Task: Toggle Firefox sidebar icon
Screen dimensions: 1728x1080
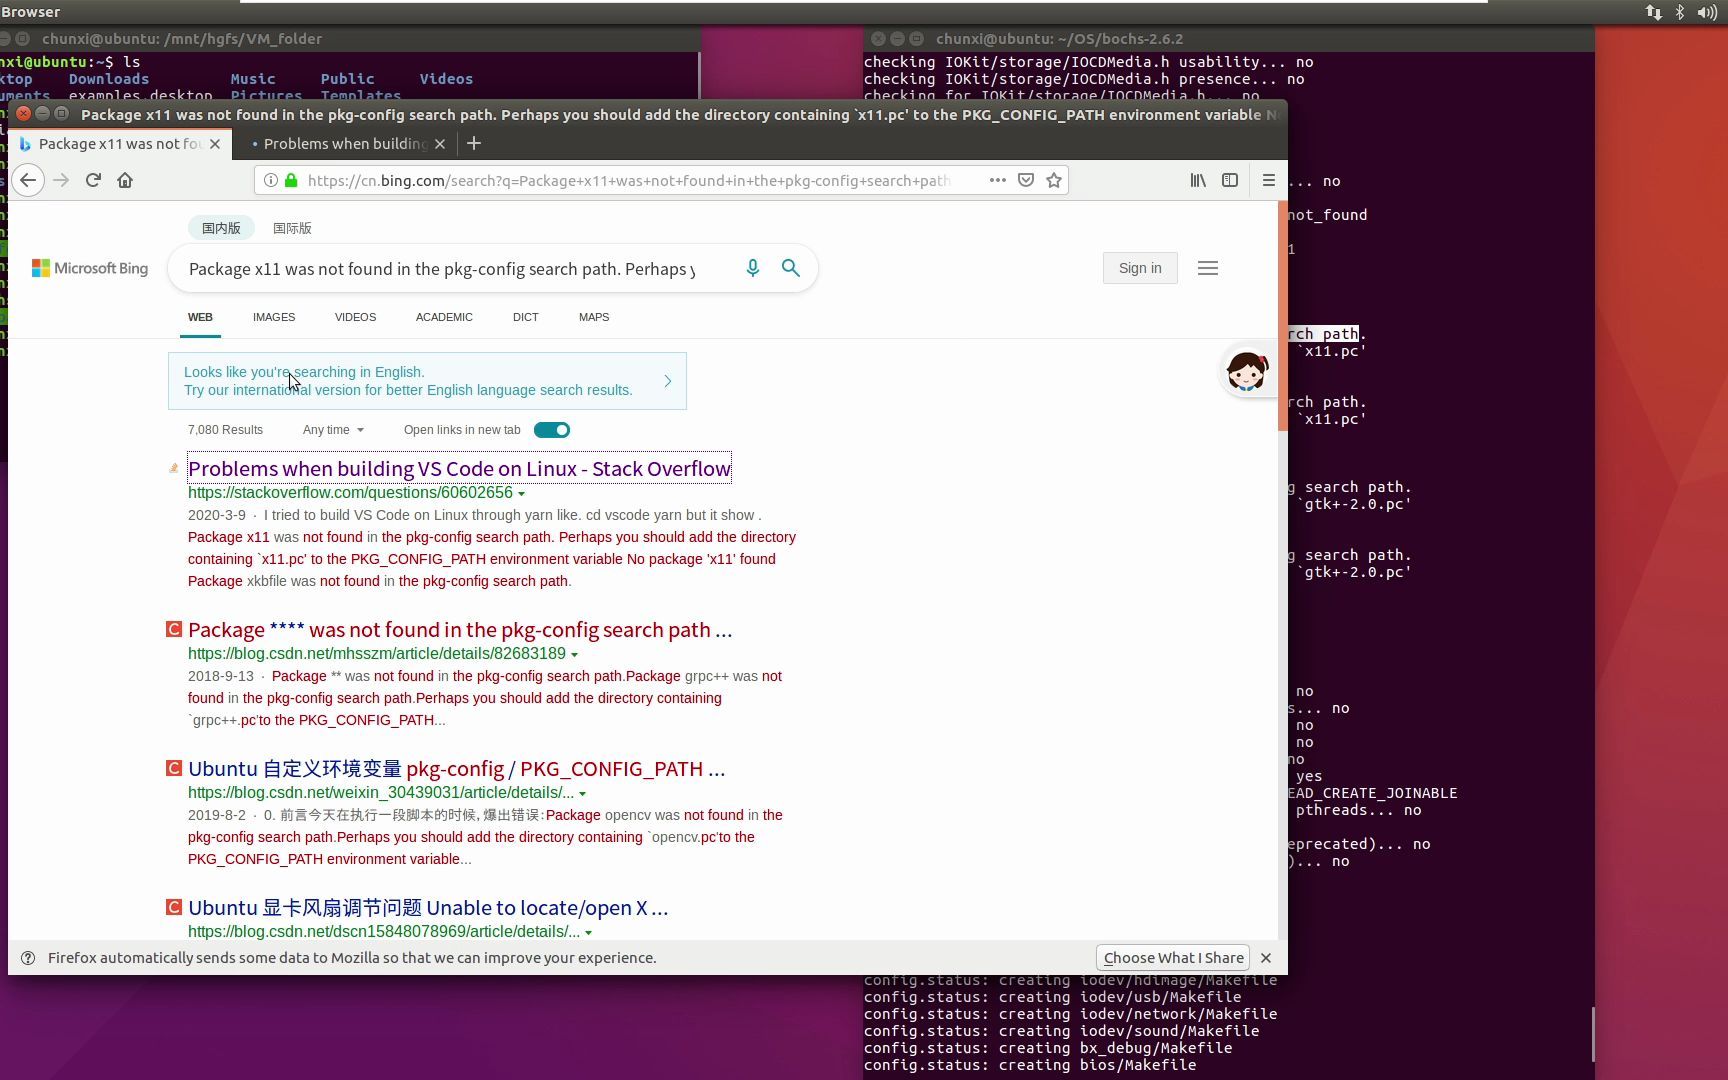Action: click(1230, 181)
